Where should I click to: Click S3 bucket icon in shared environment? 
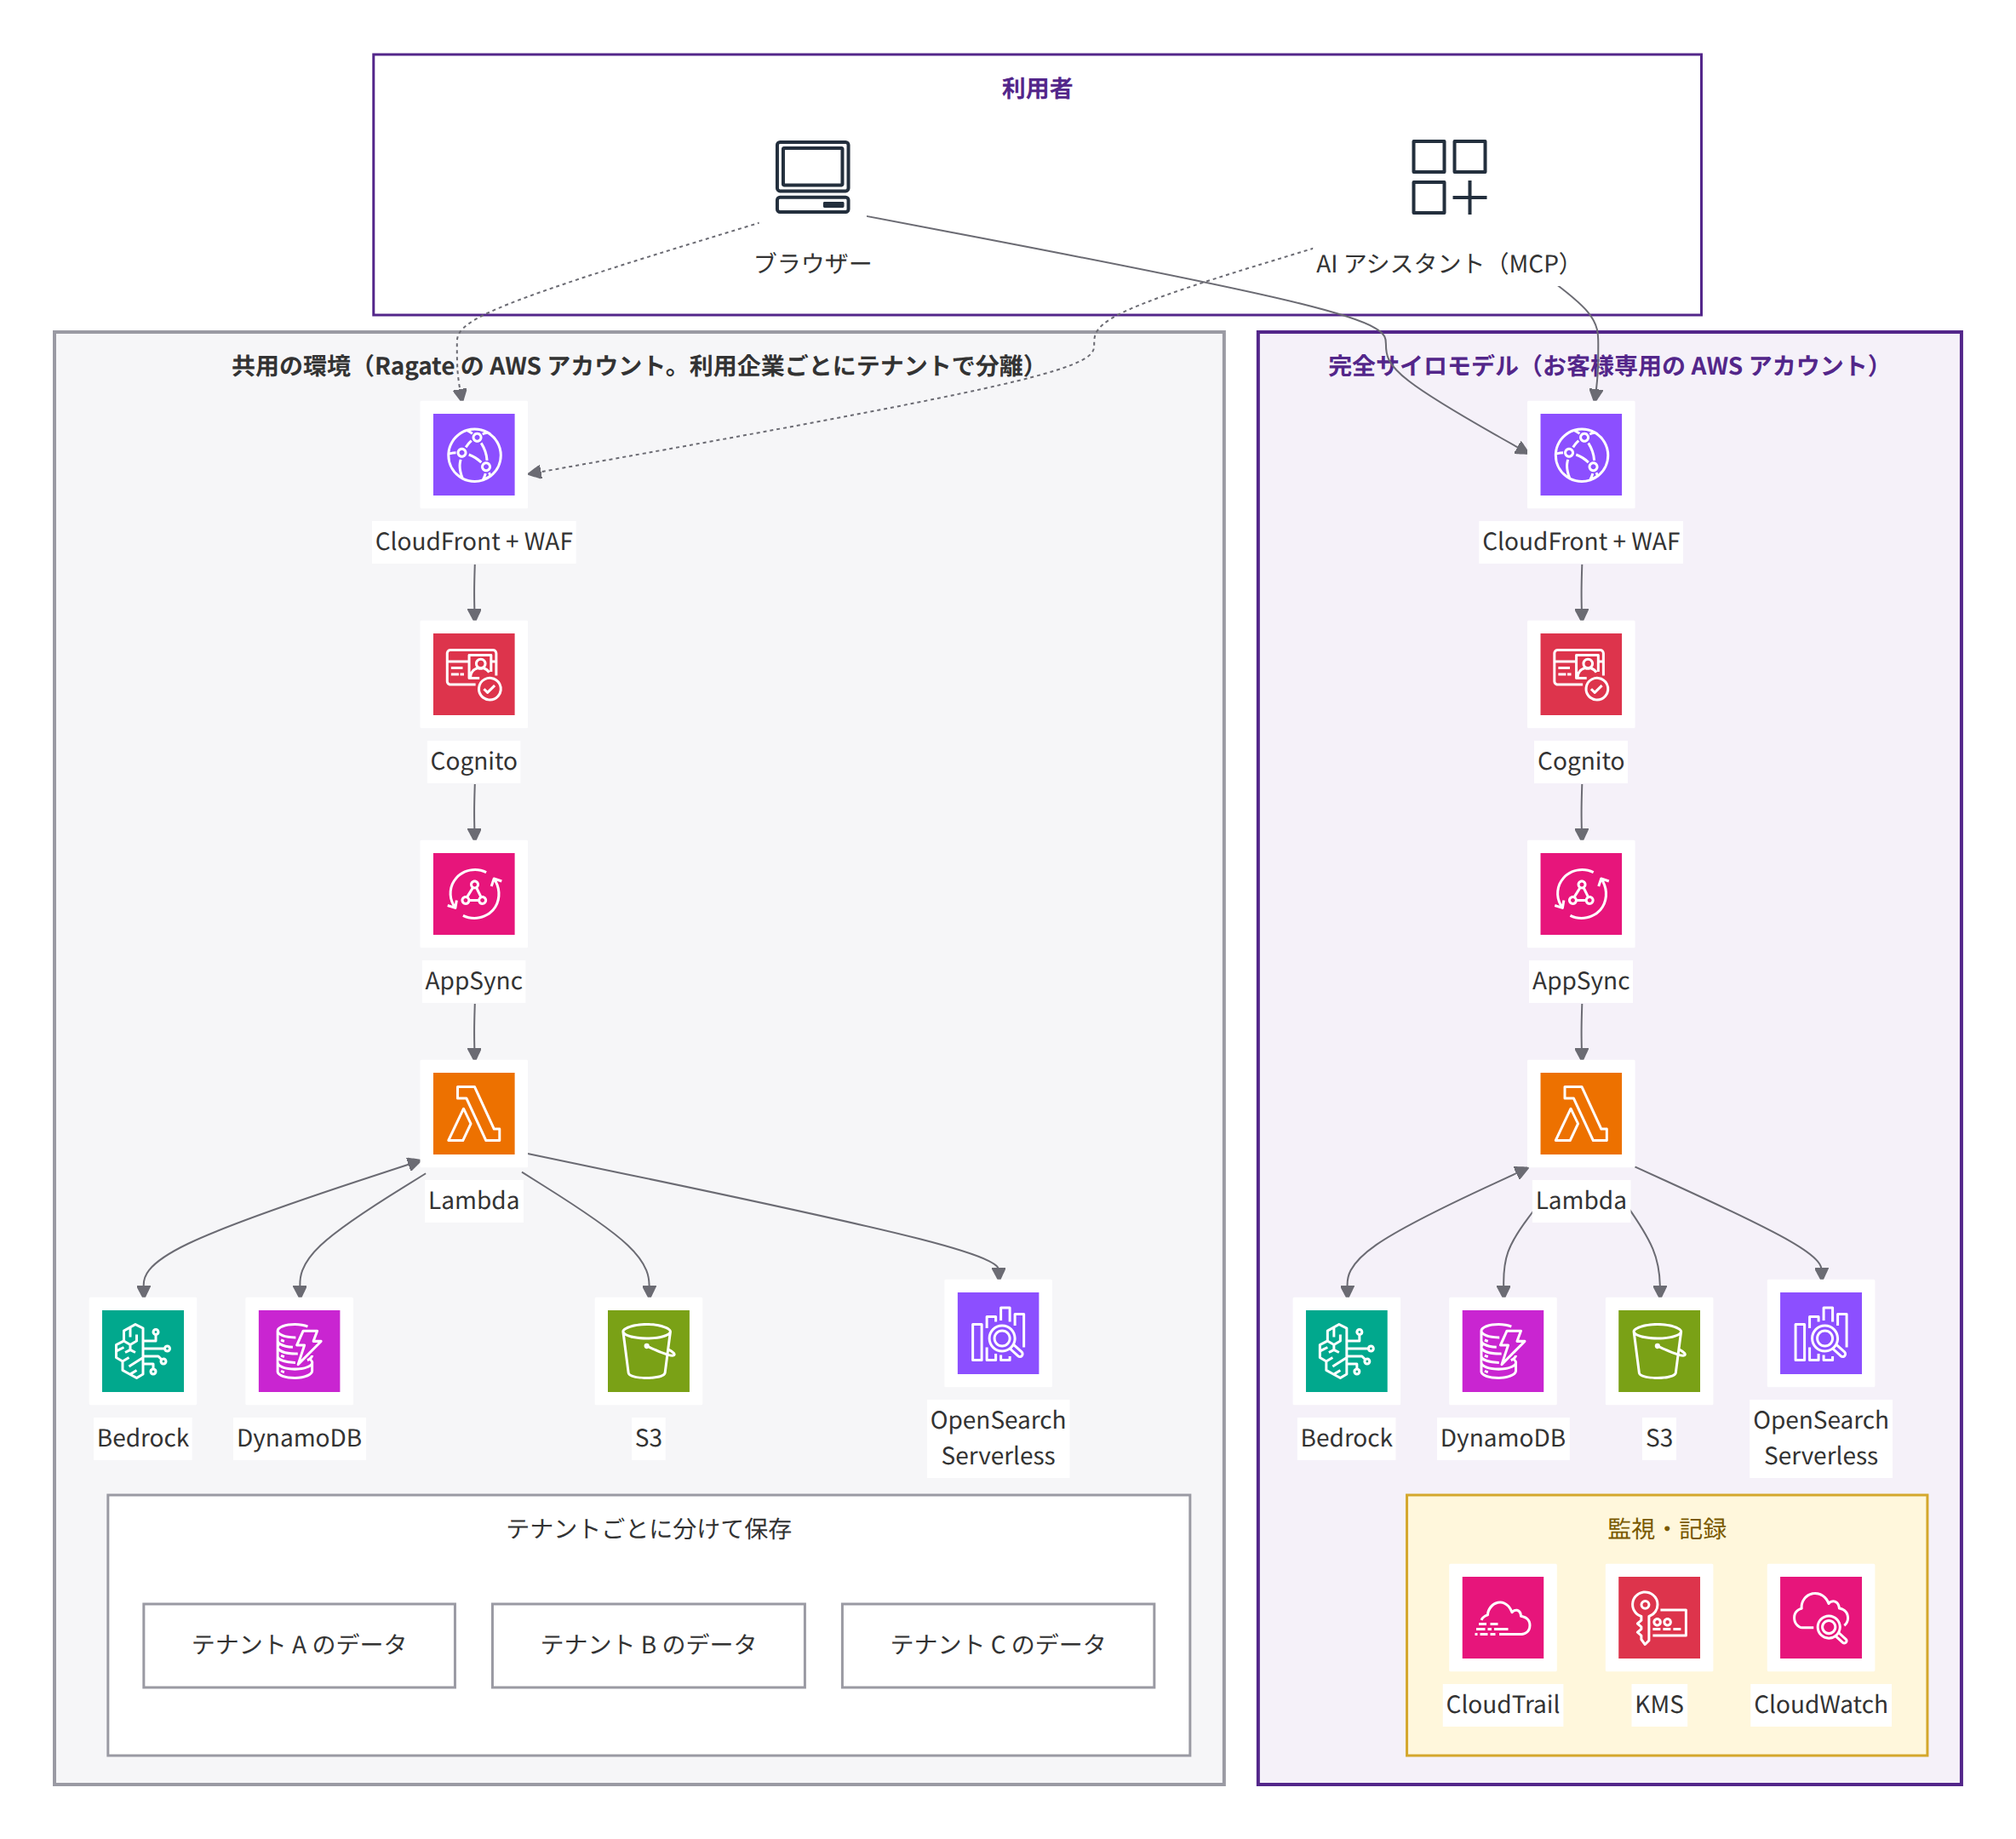tap(648, 1351)
